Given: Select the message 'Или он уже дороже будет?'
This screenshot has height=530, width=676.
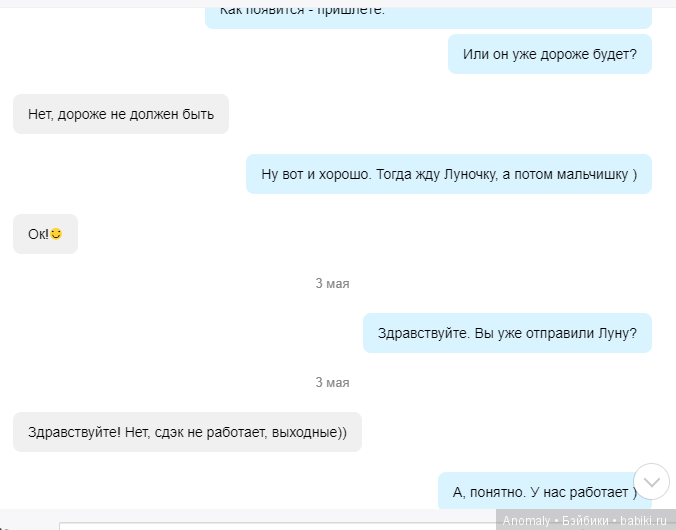Looking at the screenshot, I should pos(549,54).
